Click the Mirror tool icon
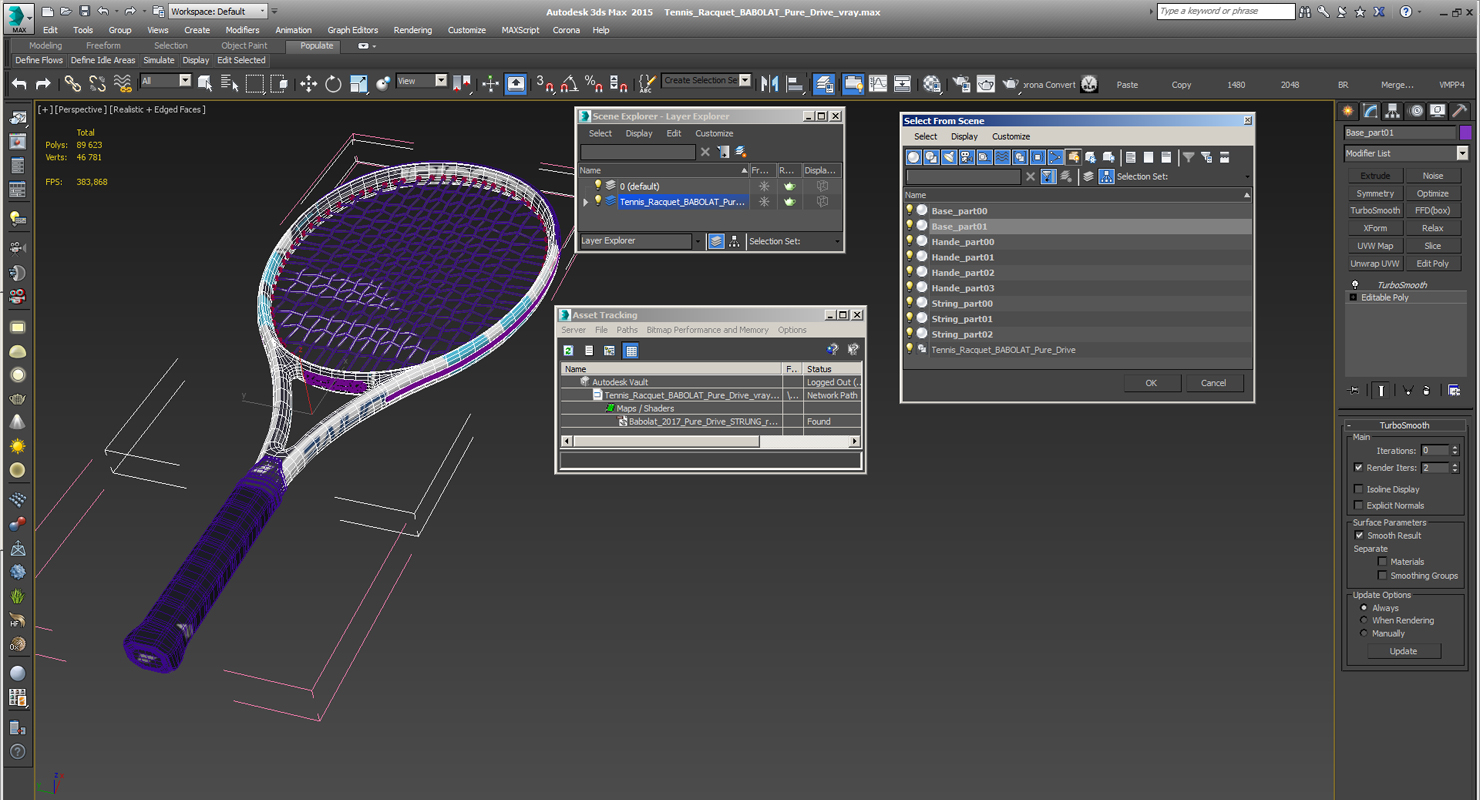The height and width of the screenshot is (800, 1480). pos(770,84)
